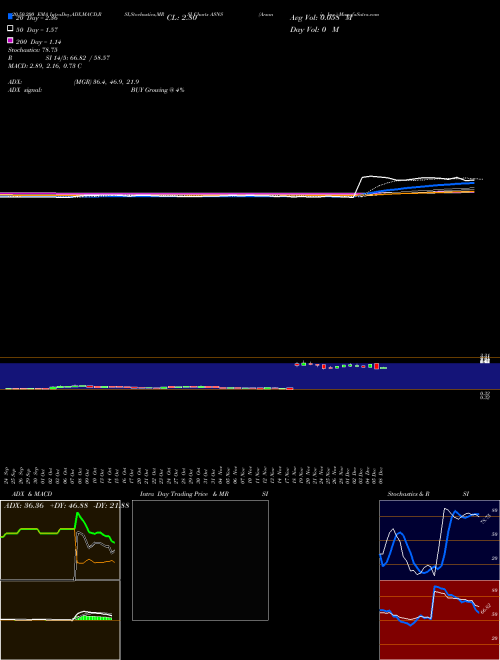Click the green MACD histogram bars
Image resolution: width=500 pixels, height=660 pixels.
click(x=93, y=617)
